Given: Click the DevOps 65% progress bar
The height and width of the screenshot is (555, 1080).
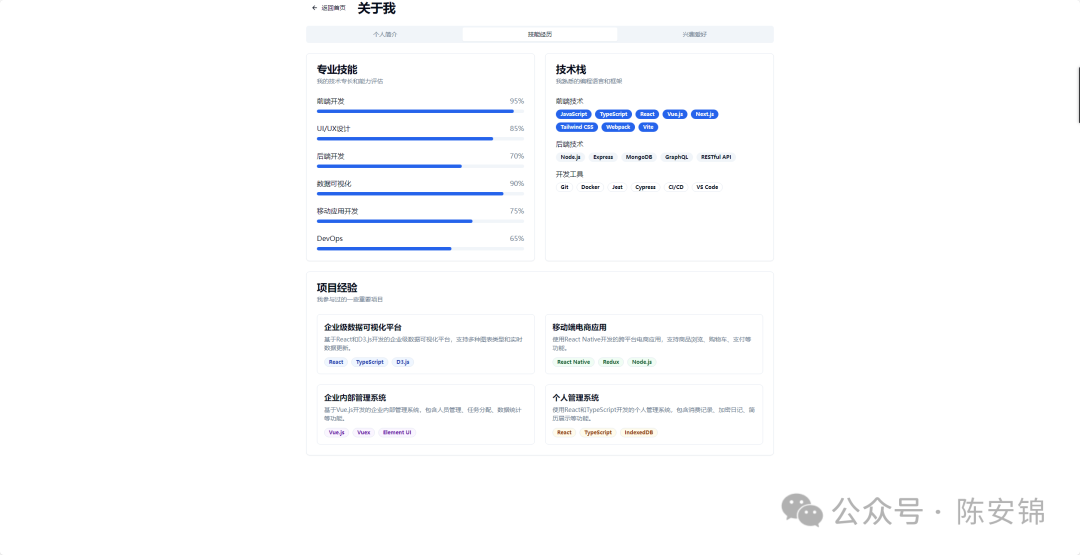Looking at the screenshot, I should click(x=420, y=249).
